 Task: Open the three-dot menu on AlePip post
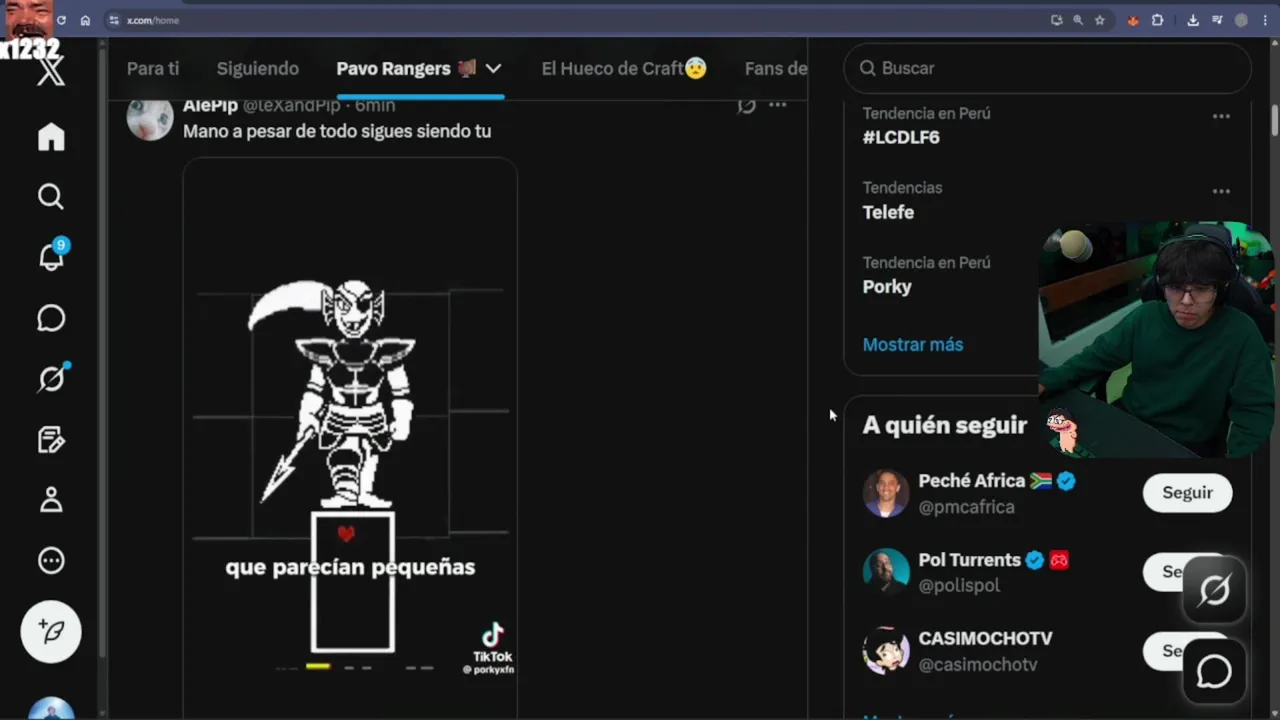point(777,105)
